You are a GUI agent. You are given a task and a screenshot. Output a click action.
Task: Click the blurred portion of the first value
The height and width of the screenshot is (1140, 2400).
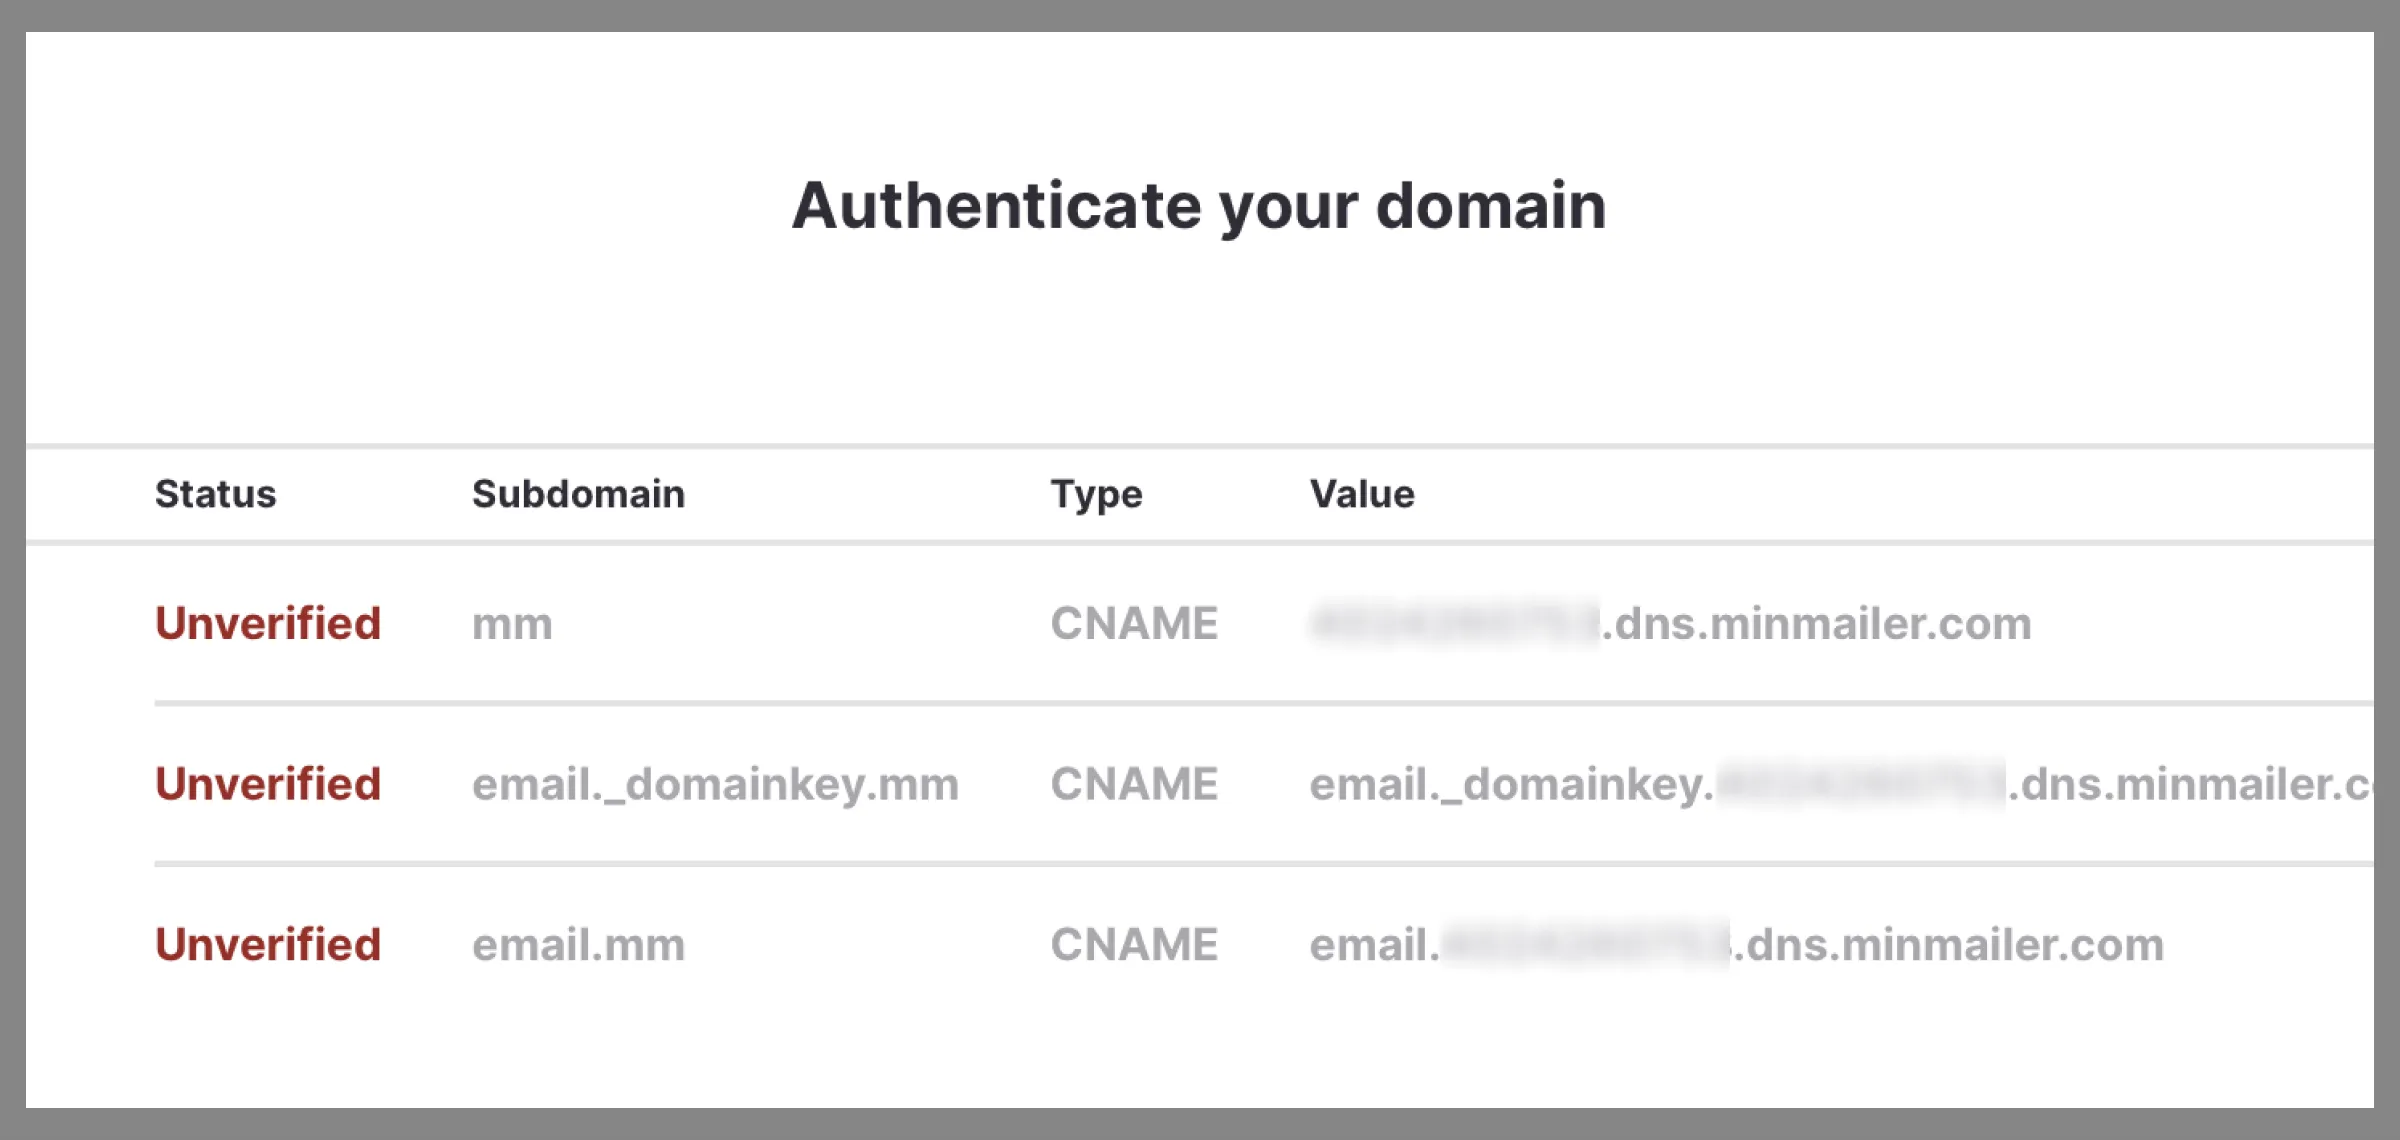click(x=1455, y=622)
